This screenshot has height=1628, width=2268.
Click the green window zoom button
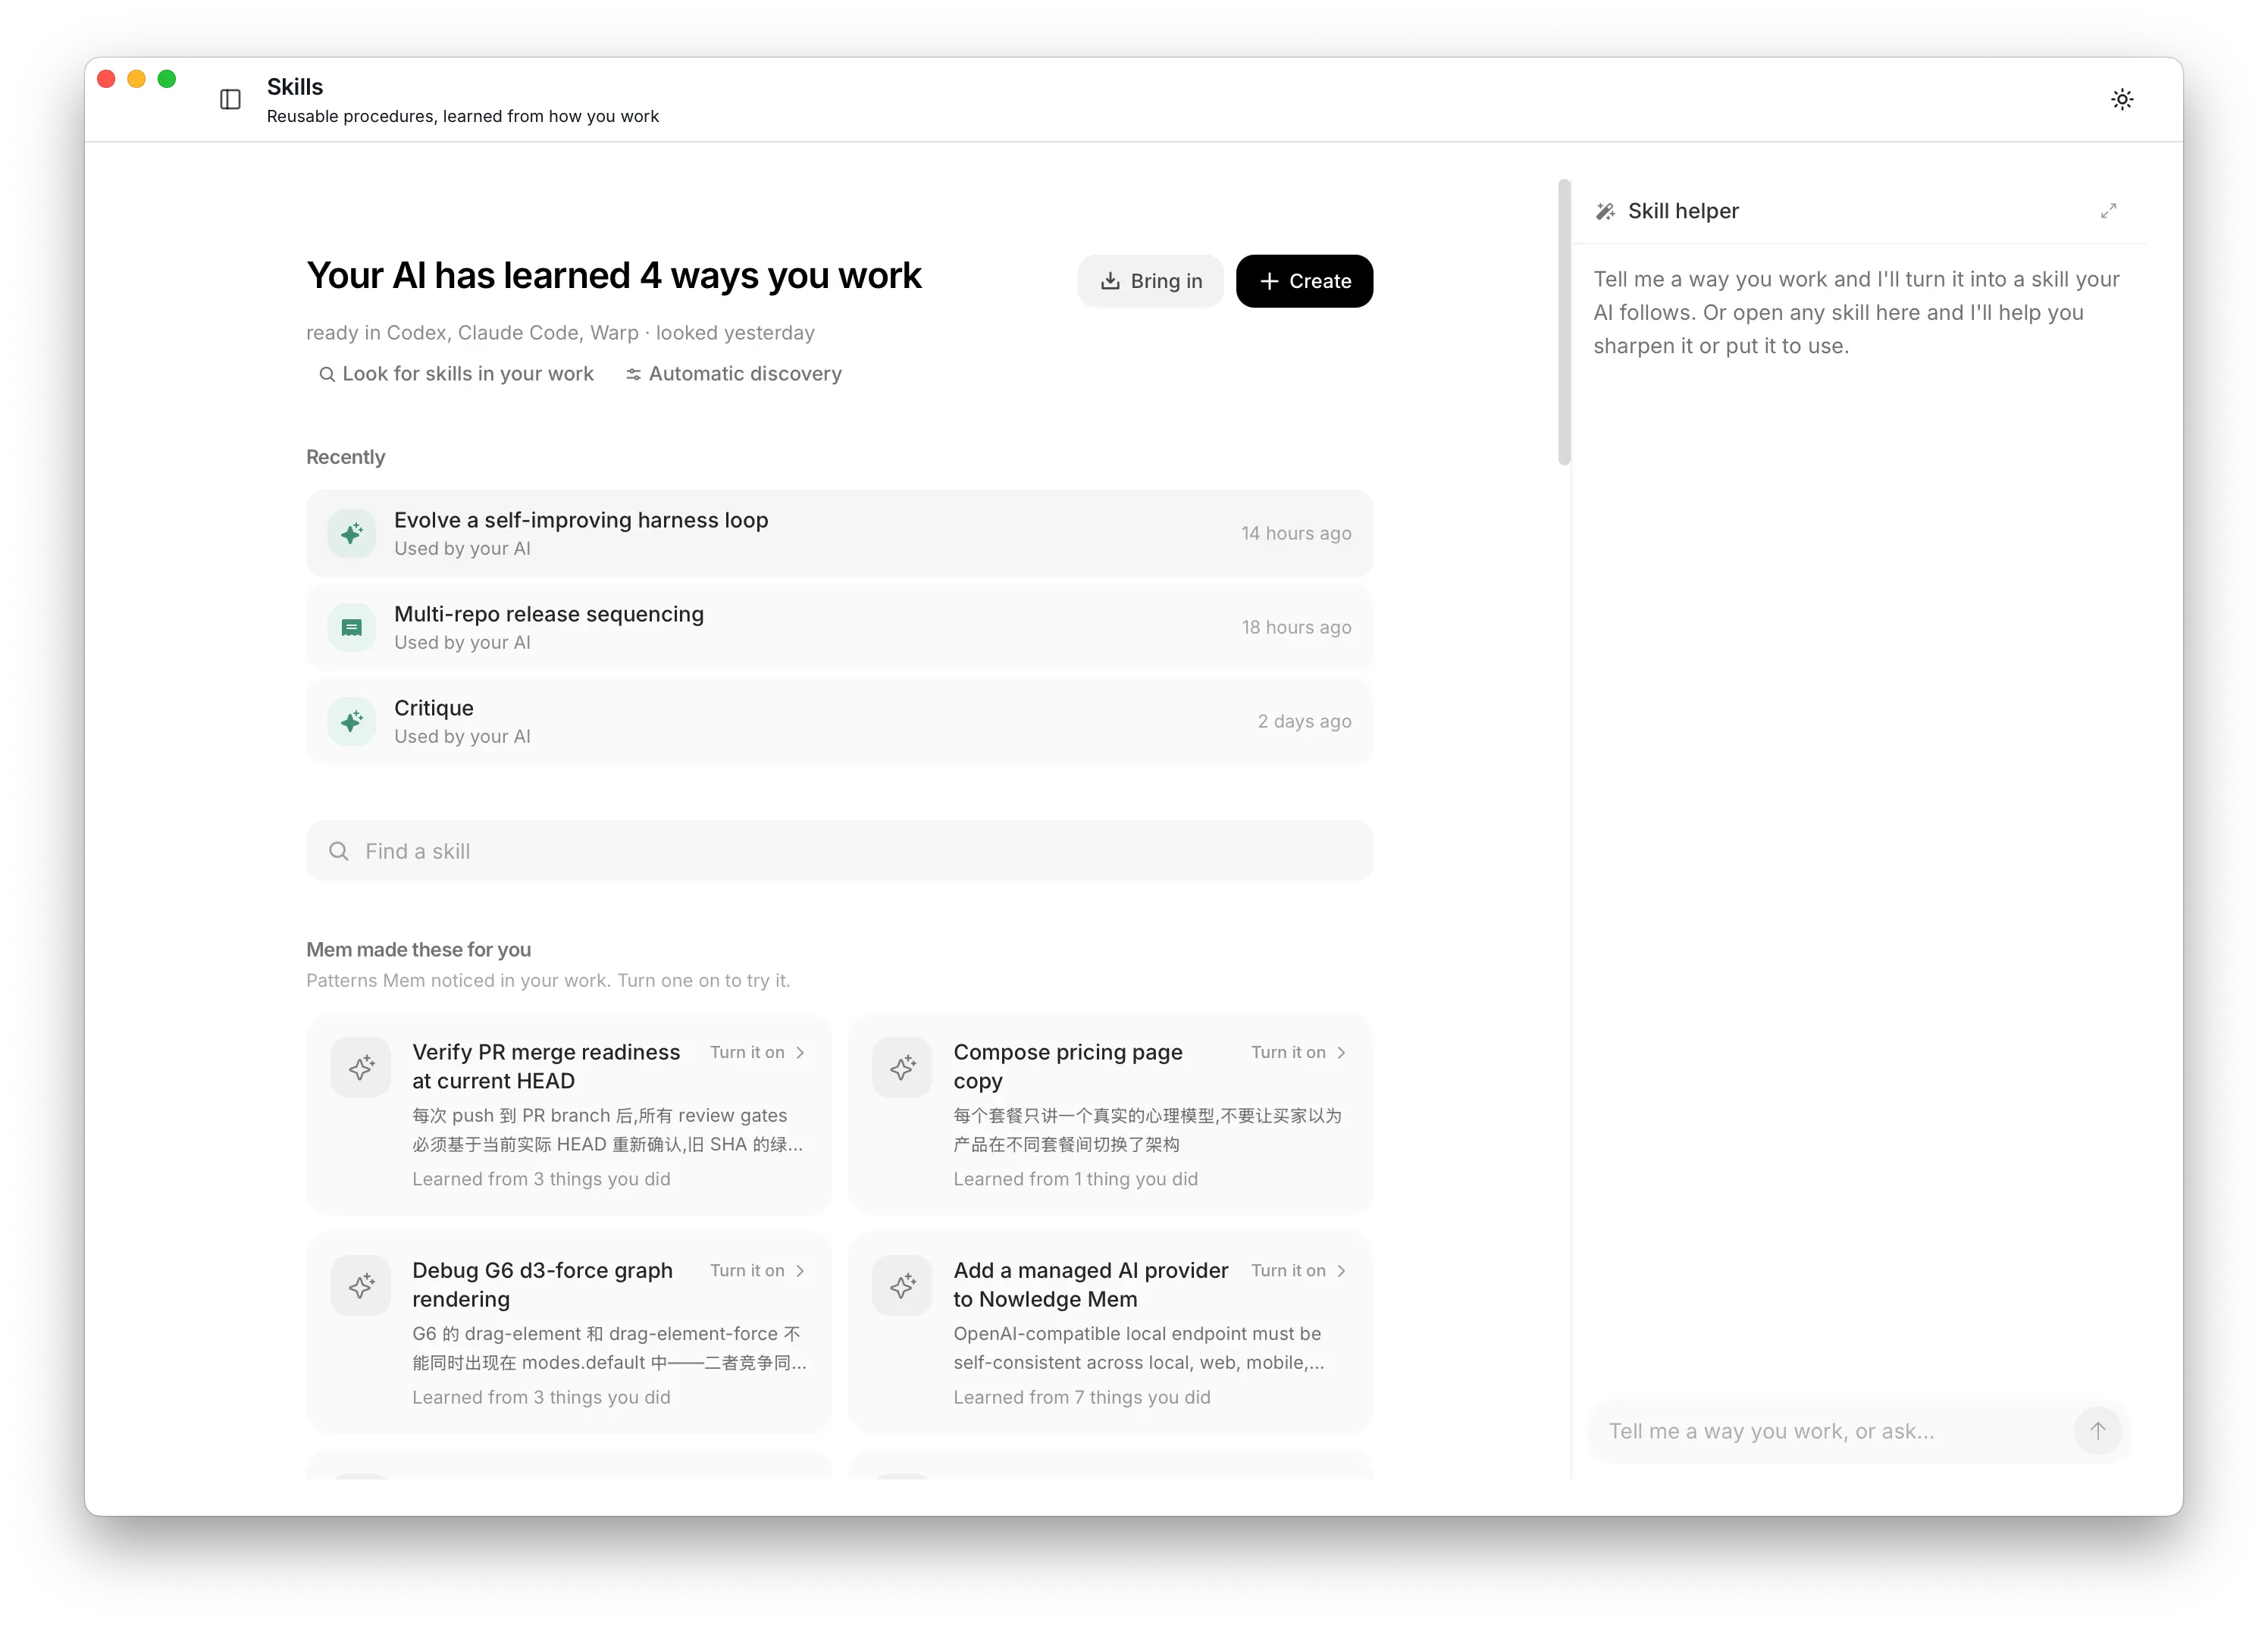[167, 79]
